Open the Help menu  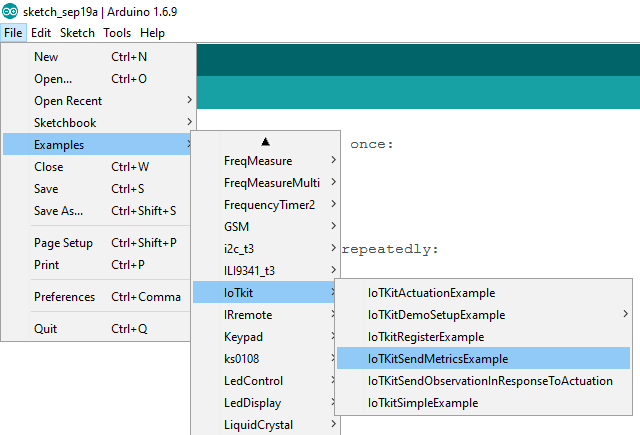pos(152,33)
